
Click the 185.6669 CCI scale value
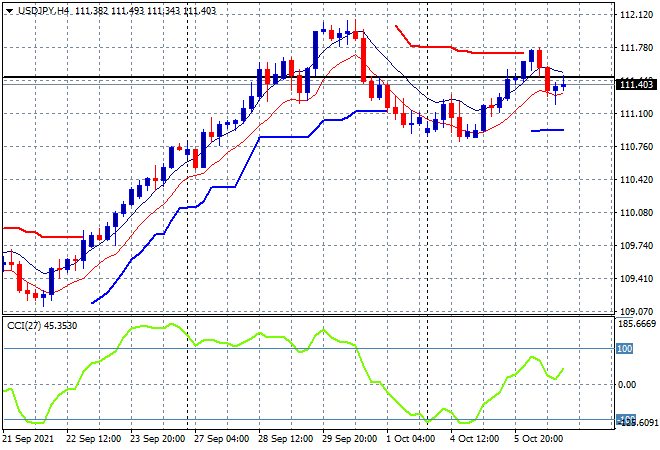click(637, 324)
